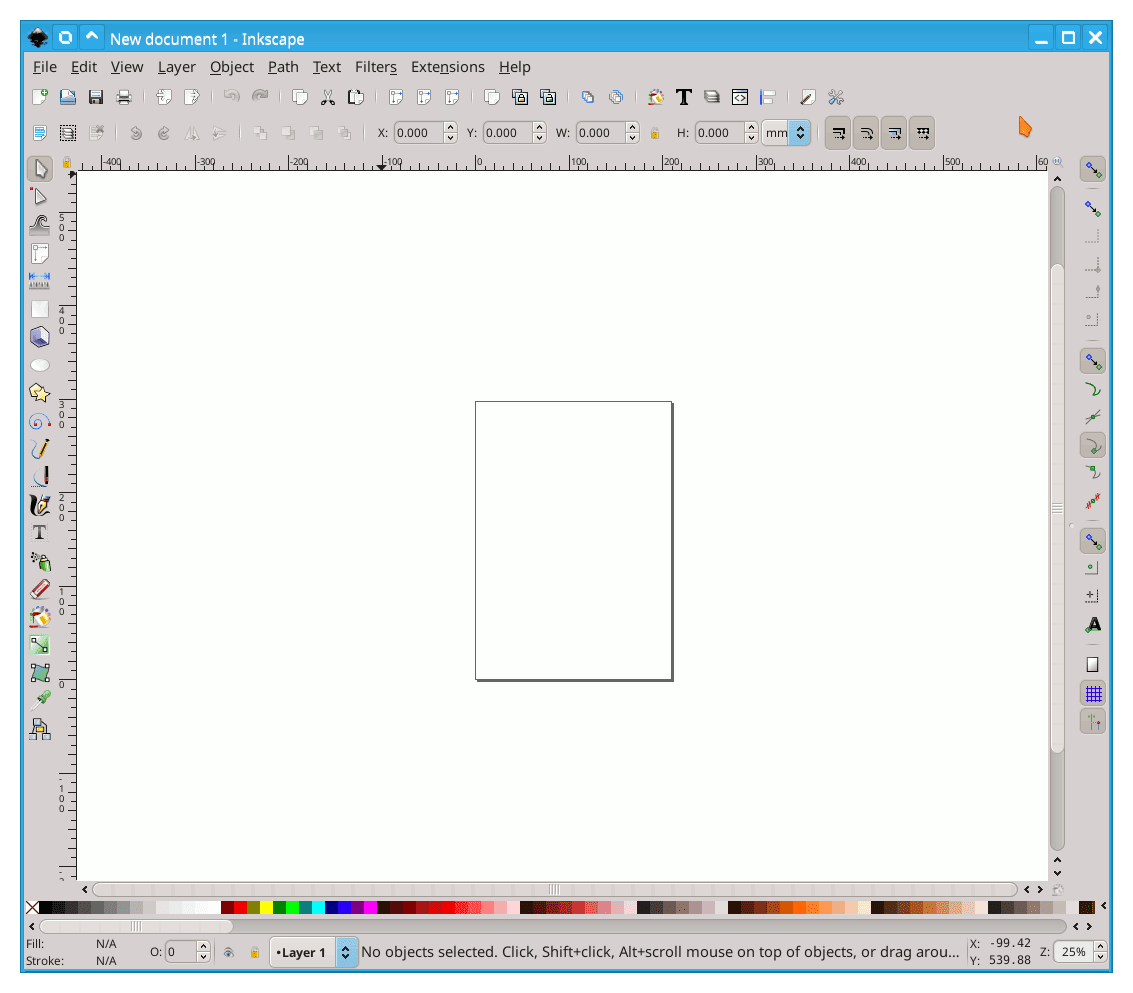Open the Filters menu

click(x=376, y=67)
